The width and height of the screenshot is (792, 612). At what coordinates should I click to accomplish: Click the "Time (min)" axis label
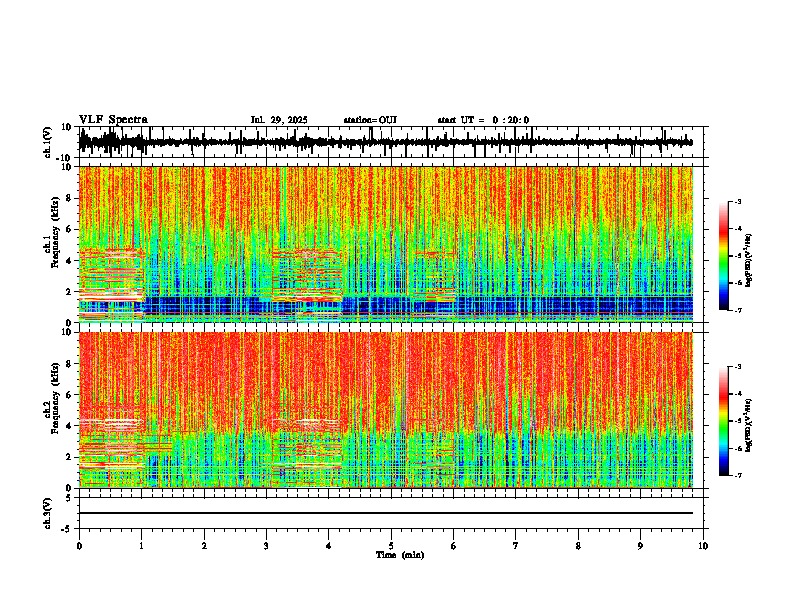tap(400, 555)
